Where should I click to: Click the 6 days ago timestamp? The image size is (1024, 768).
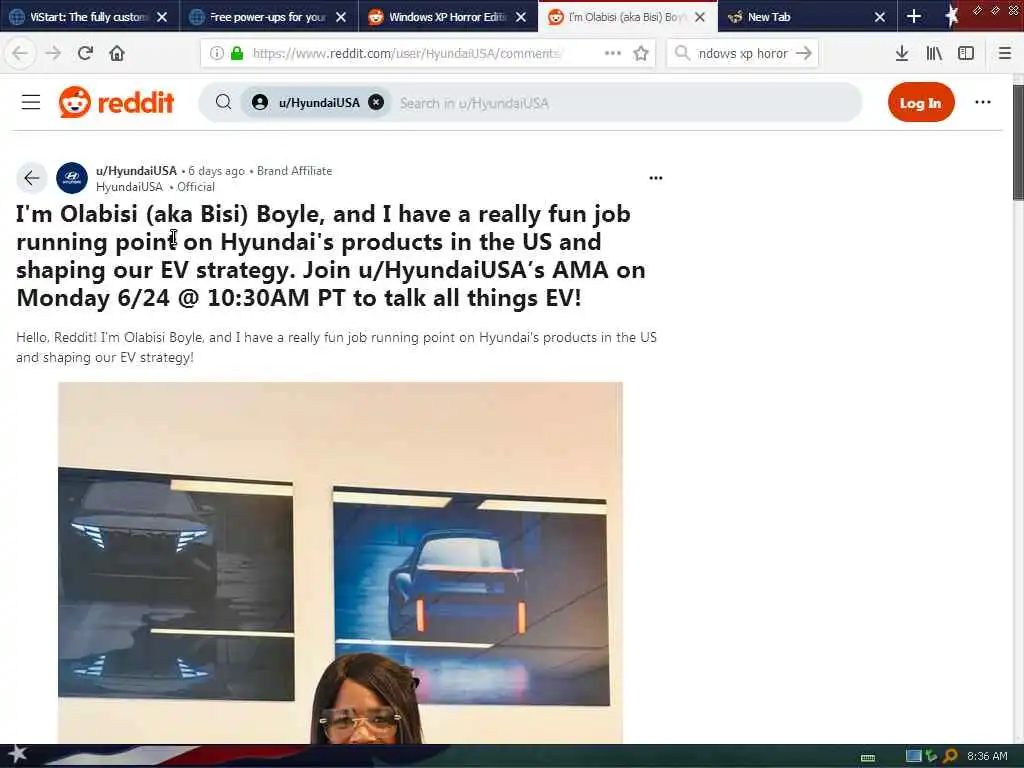click(216, 170)
